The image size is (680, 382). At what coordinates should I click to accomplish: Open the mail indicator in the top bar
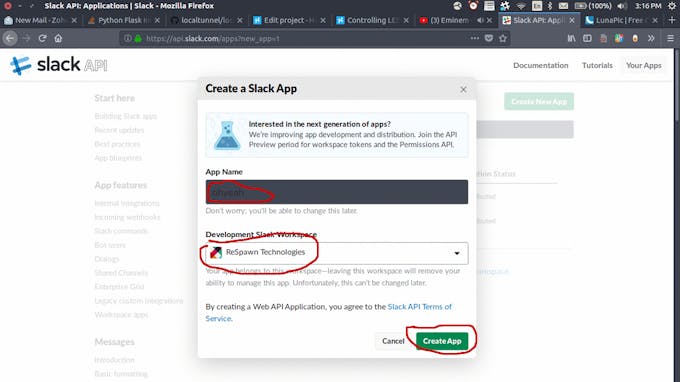[x=563, y=6]
